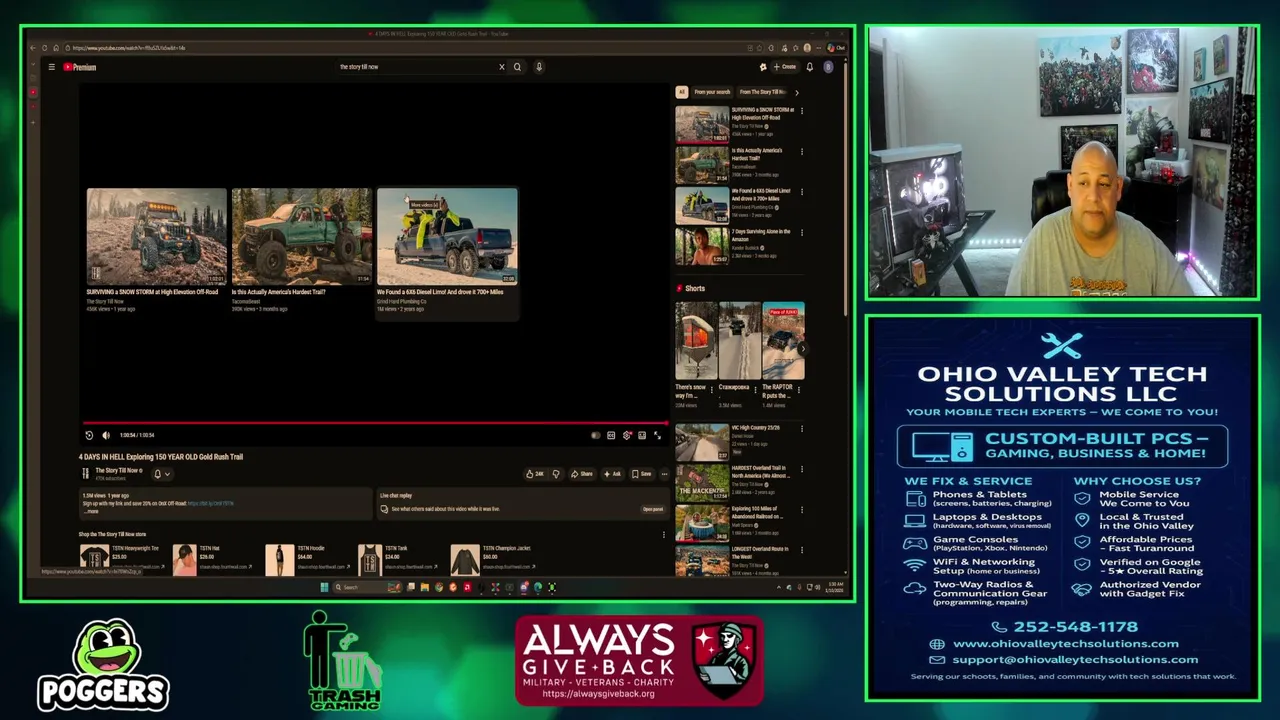Click the Ask button under the video
1280x720 pixels.
coord(612,474)
